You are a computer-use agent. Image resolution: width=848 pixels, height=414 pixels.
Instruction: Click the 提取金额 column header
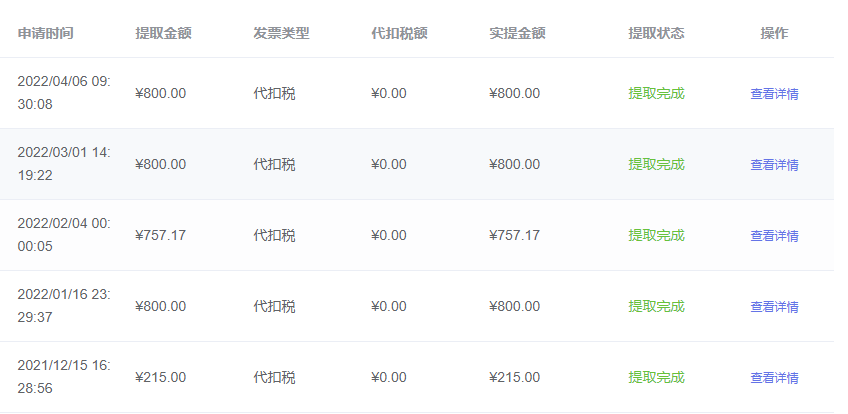point(163,33)
